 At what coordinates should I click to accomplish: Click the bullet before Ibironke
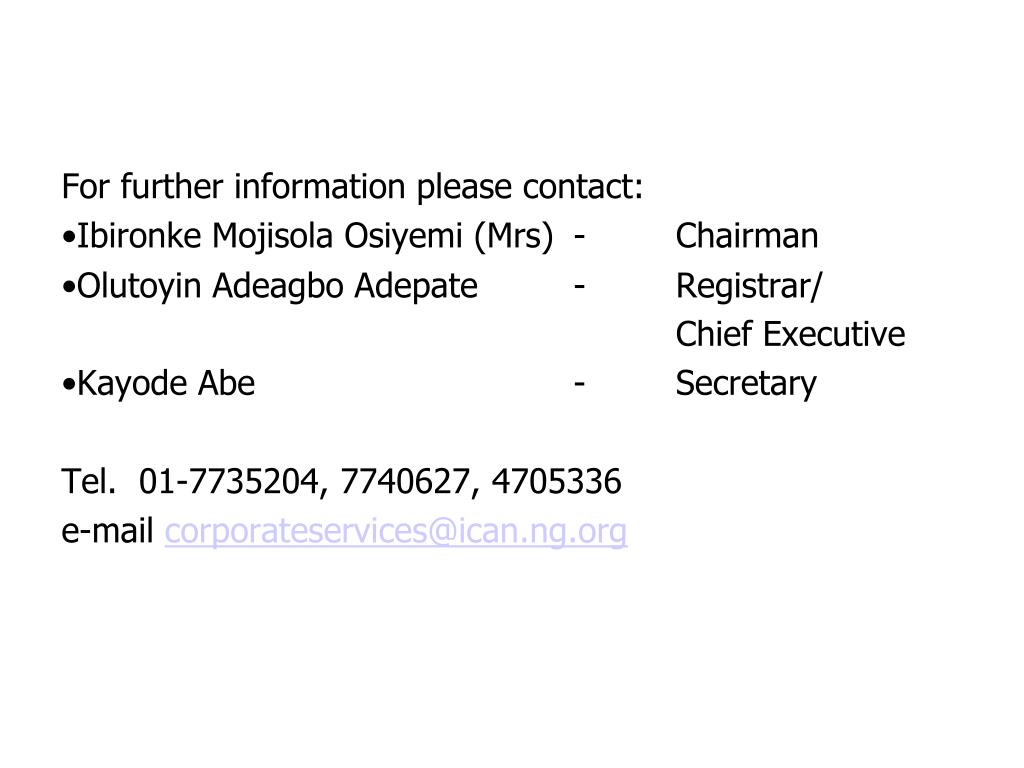(69, 238)
